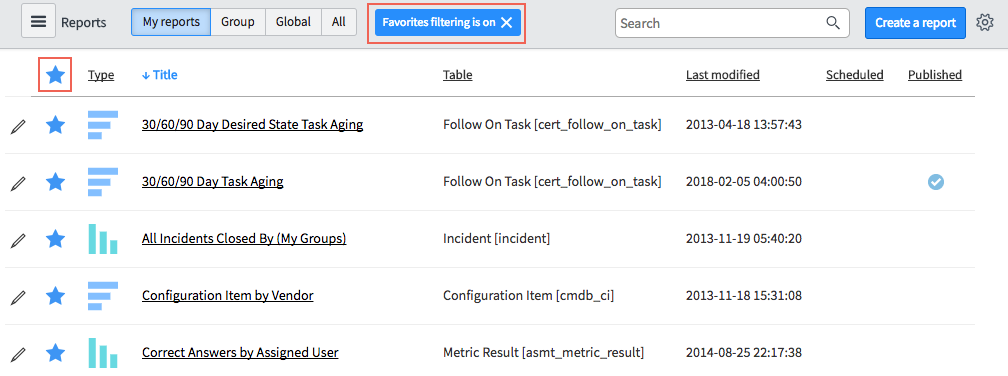
Task: Toggle the favorites star in column header
Action: point(55,75)
